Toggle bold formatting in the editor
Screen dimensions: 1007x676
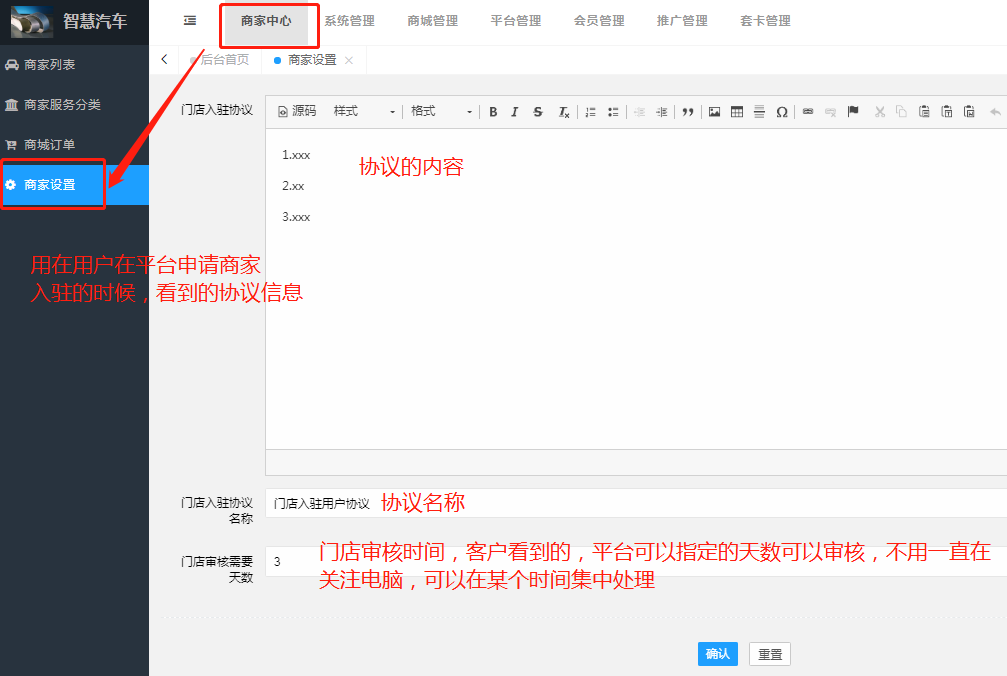[x=493, y=112]
